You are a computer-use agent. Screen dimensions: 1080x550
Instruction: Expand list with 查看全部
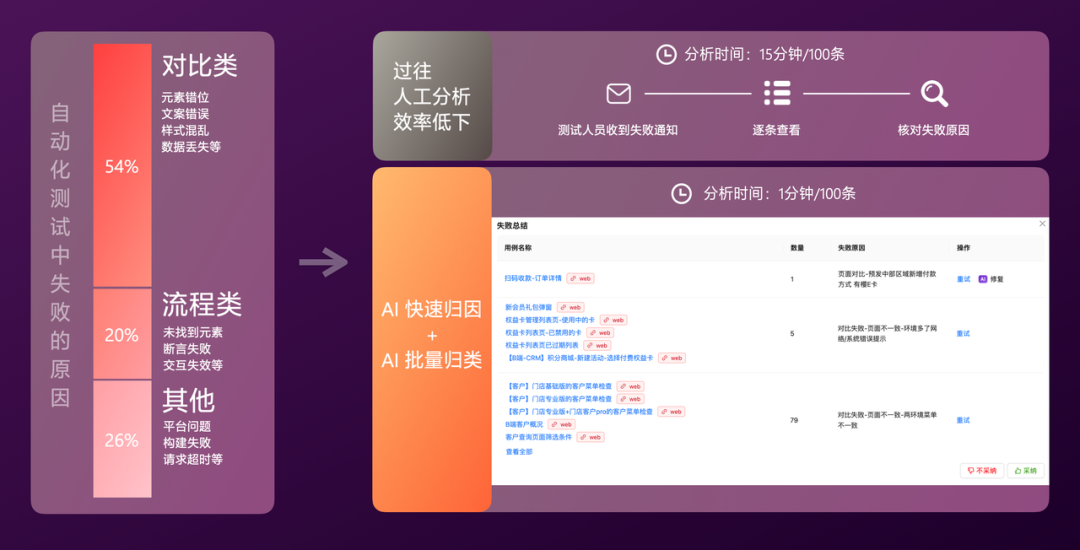click(x=519, y=451)
